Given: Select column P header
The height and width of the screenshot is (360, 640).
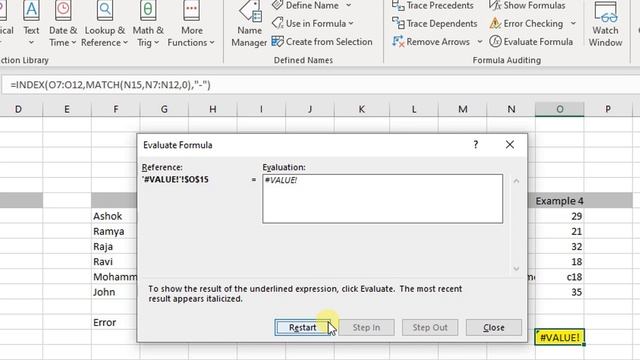Looking at the screenshot, I should click(x=608, y=109).
